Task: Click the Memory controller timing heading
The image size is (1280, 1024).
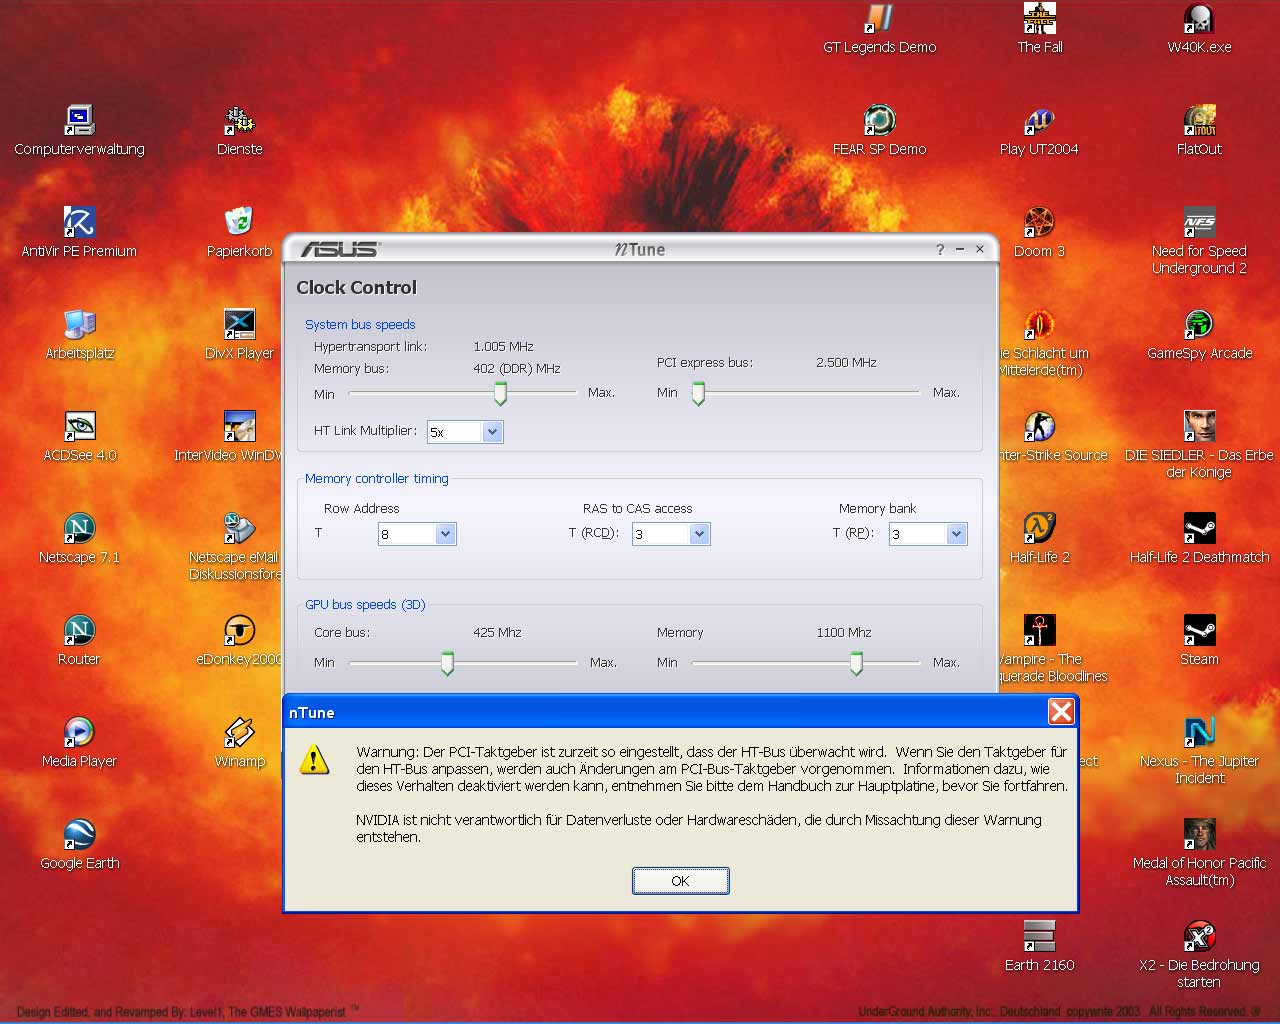Action: (x=377, y=478)
